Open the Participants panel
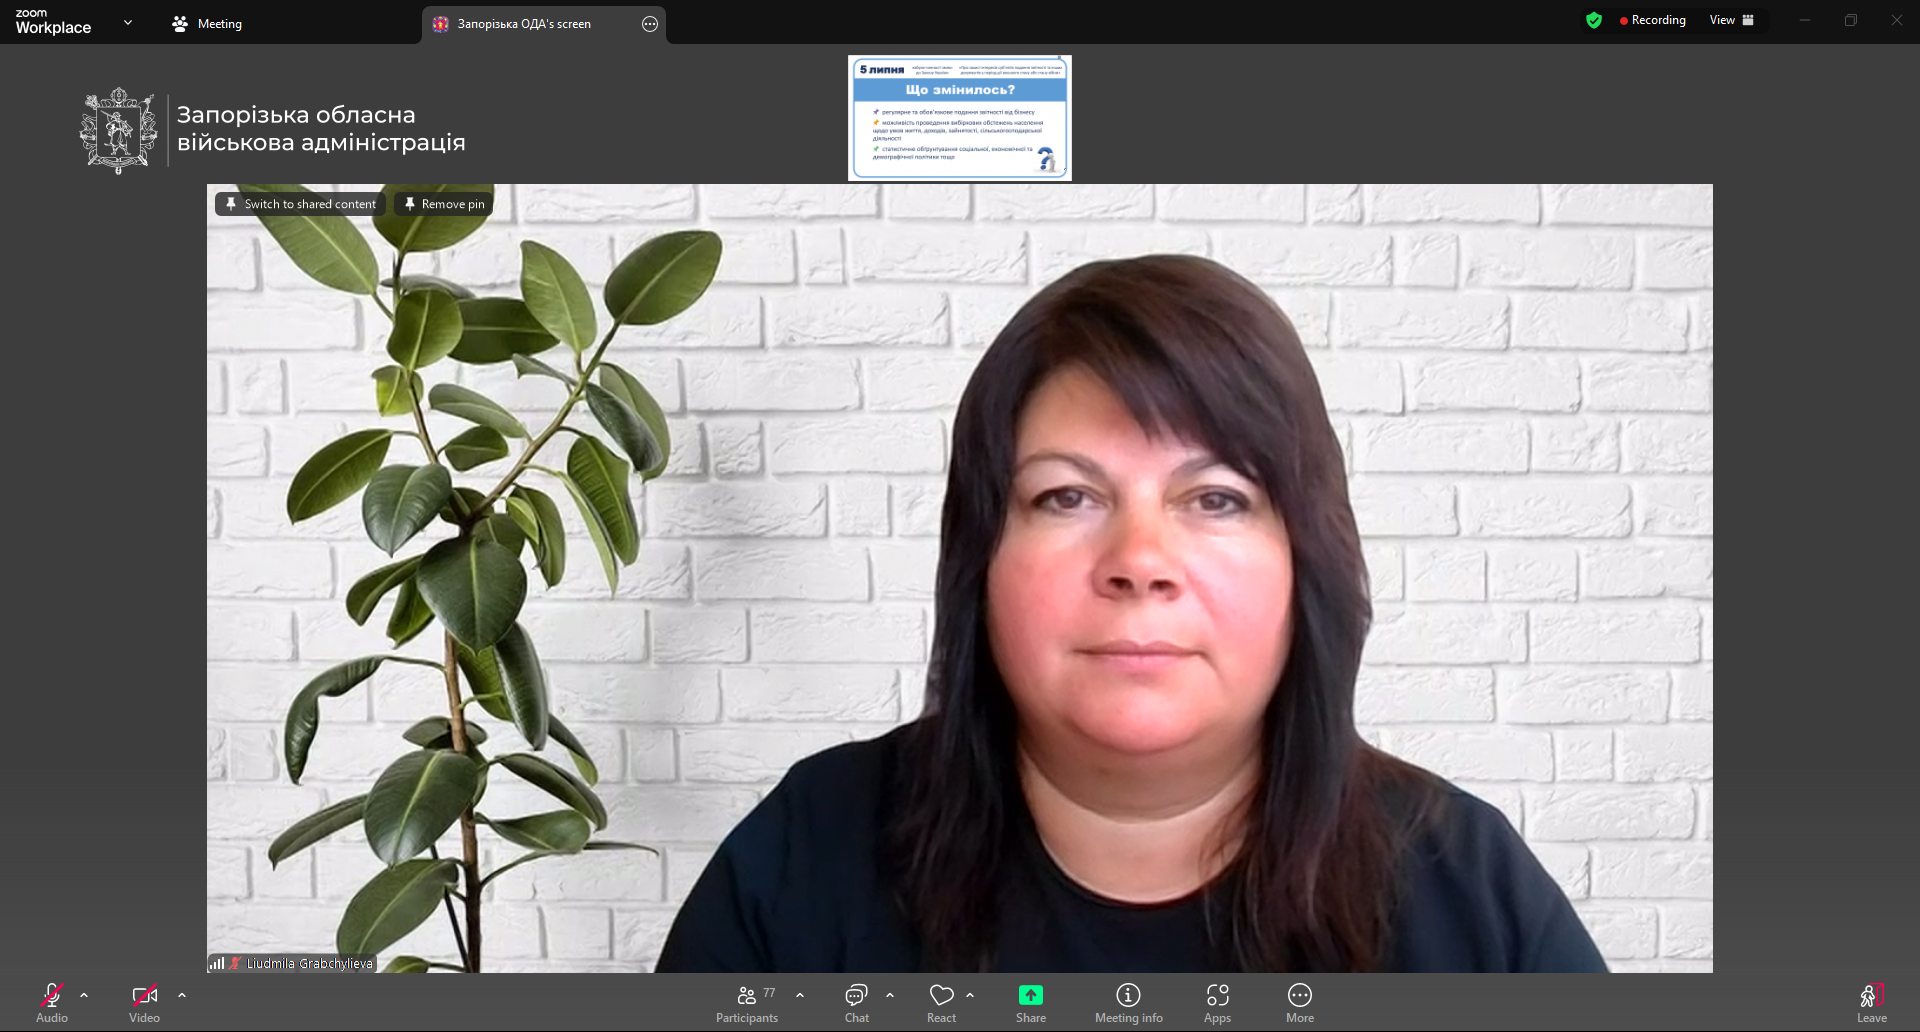This screenshot has width=1920, height=1032. click(x=747, y=1003)
